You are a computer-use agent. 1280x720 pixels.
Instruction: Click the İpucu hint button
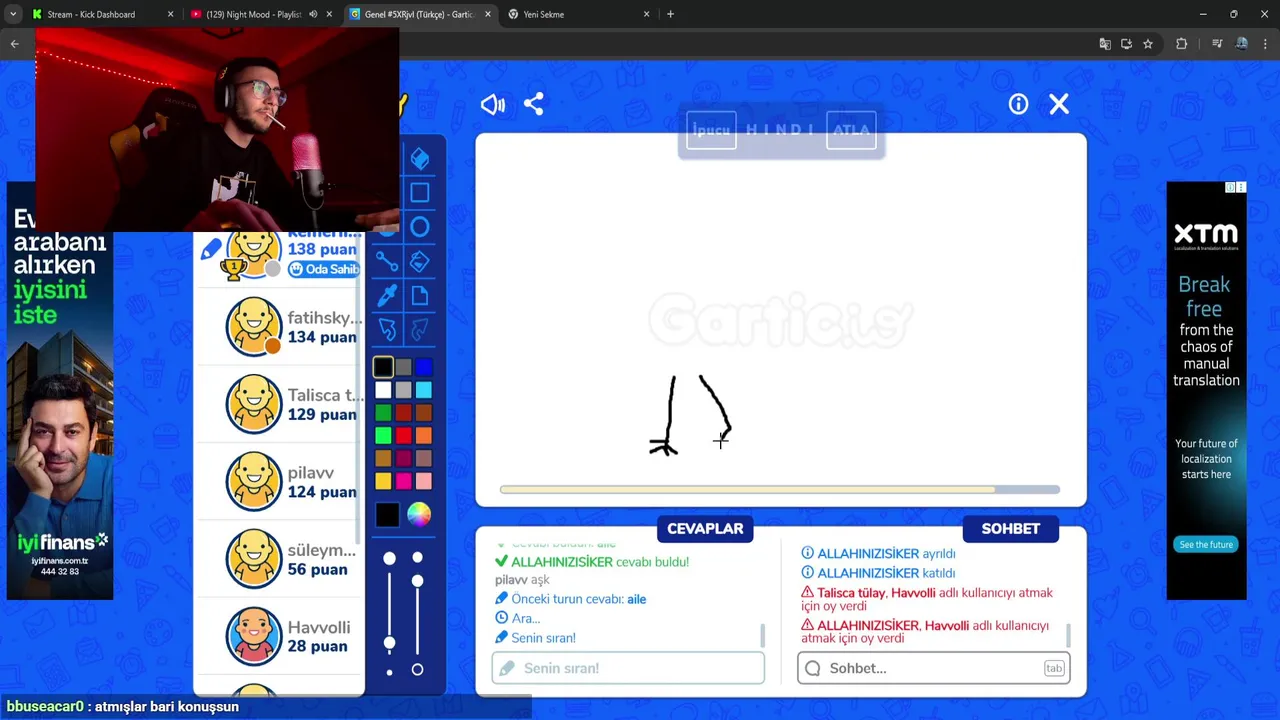(x=711, y=130)
